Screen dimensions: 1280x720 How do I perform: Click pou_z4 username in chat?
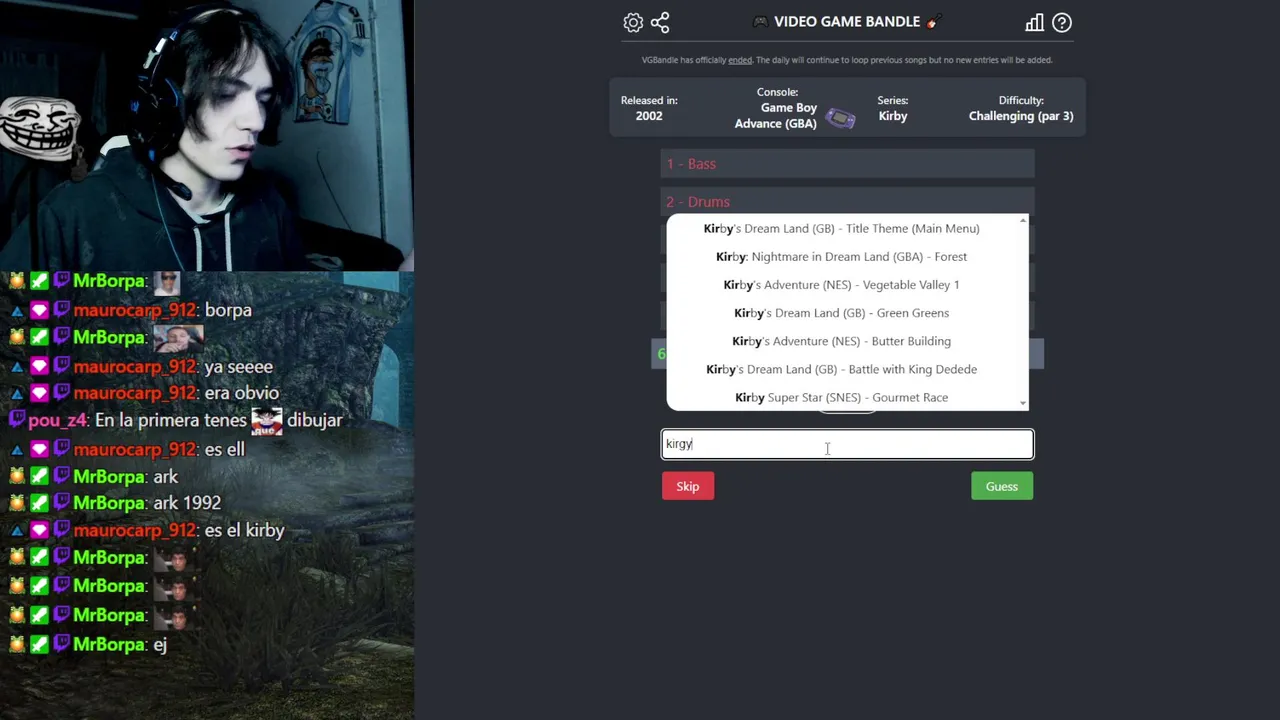pos(58,421)
